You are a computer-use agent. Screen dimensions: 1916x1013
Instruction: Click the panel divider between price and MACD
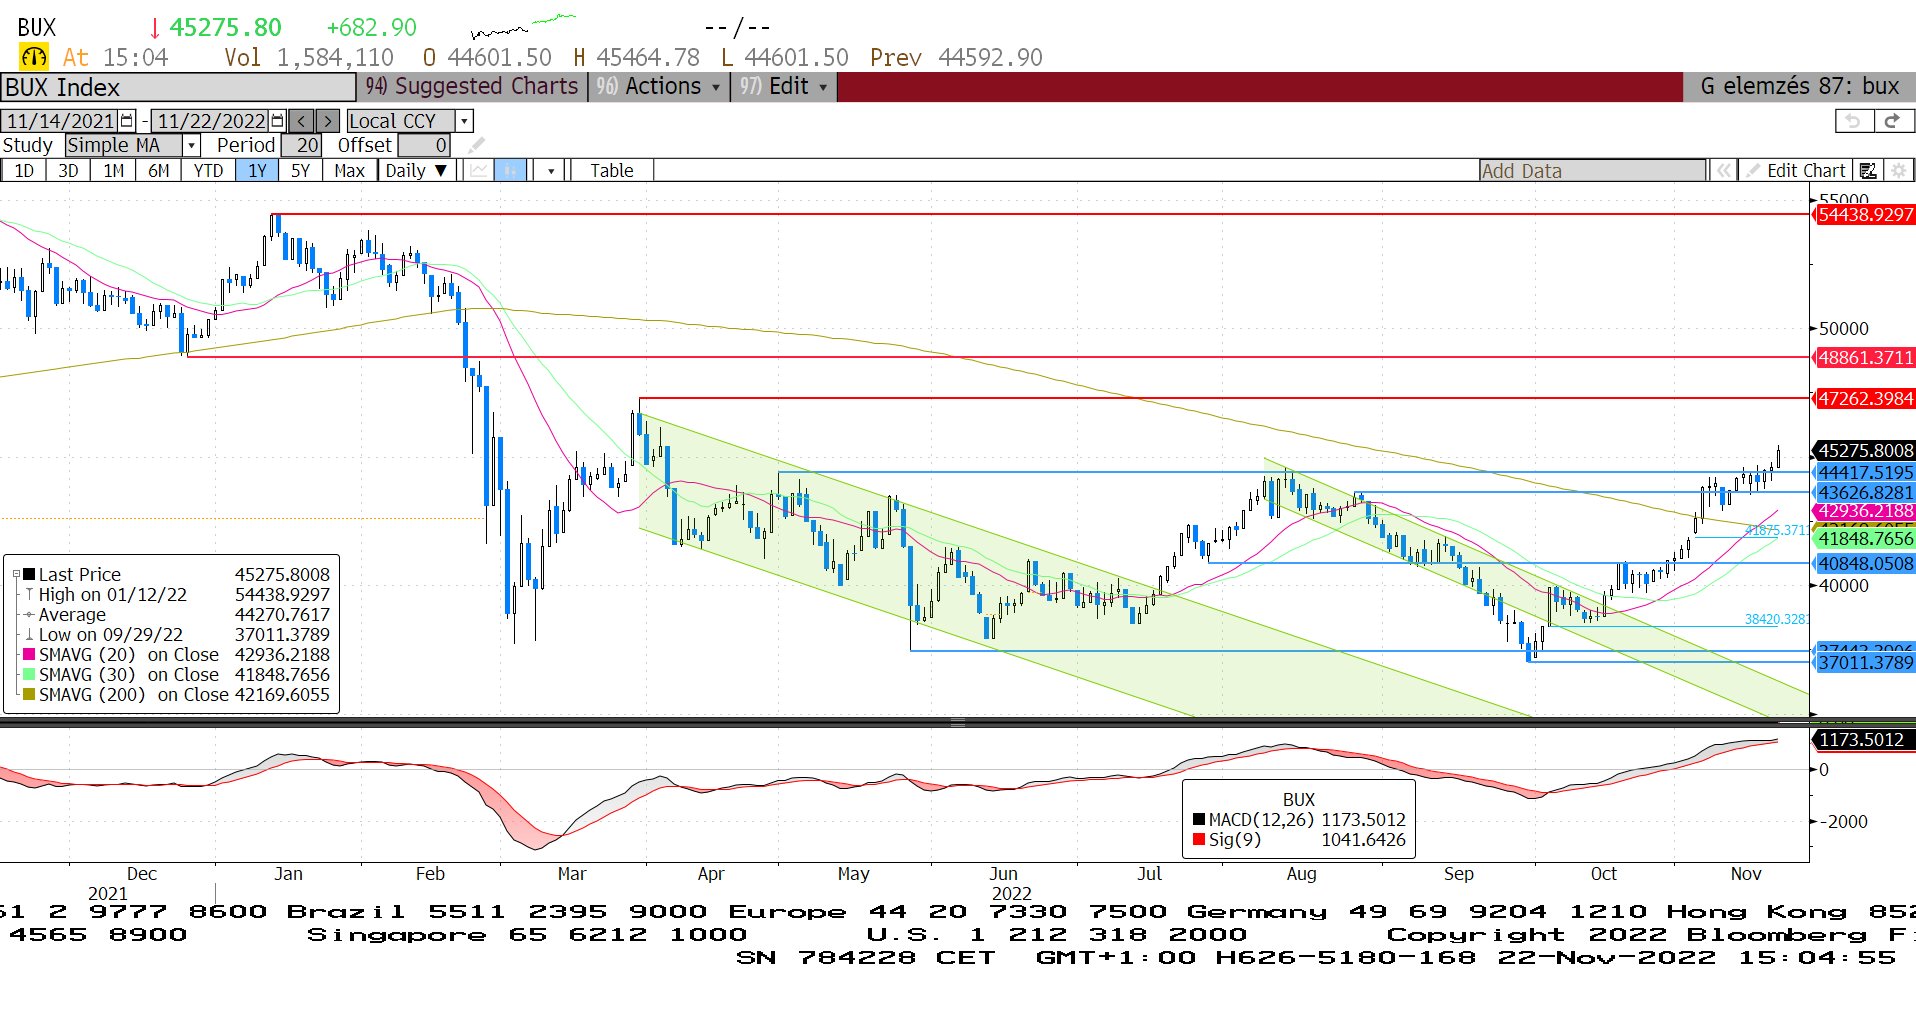coord(957,722)
